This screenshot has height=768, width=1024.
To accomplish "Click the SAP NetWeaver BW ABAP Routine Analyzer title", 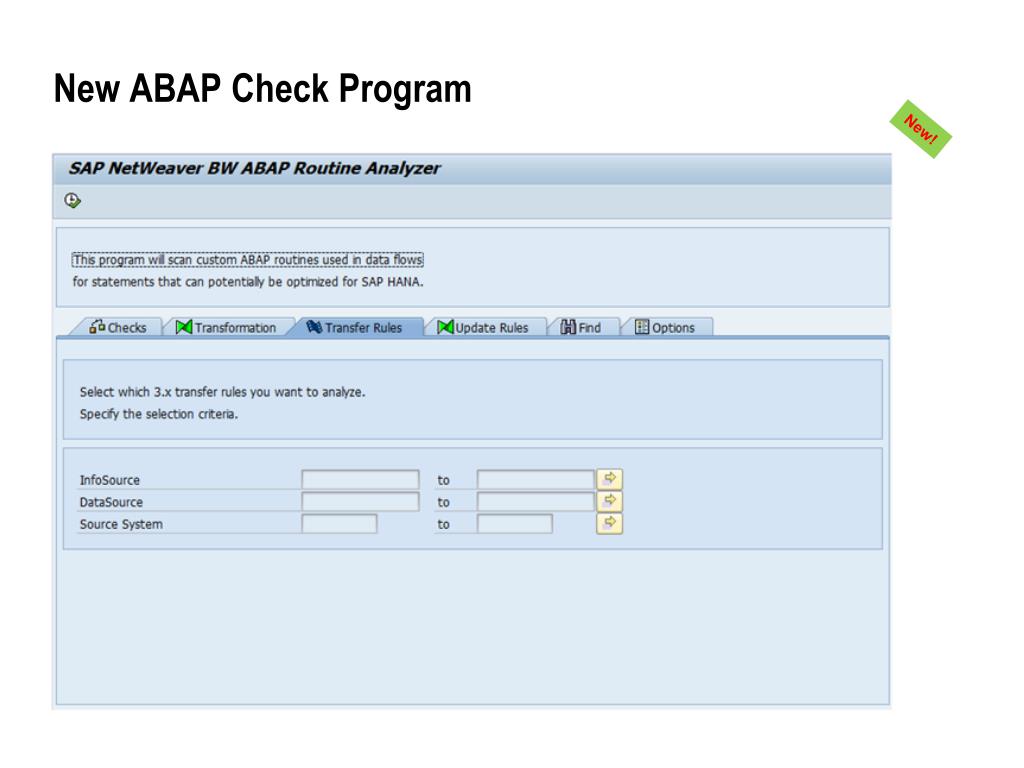I will pyautogui.click(x=255, y=168).
